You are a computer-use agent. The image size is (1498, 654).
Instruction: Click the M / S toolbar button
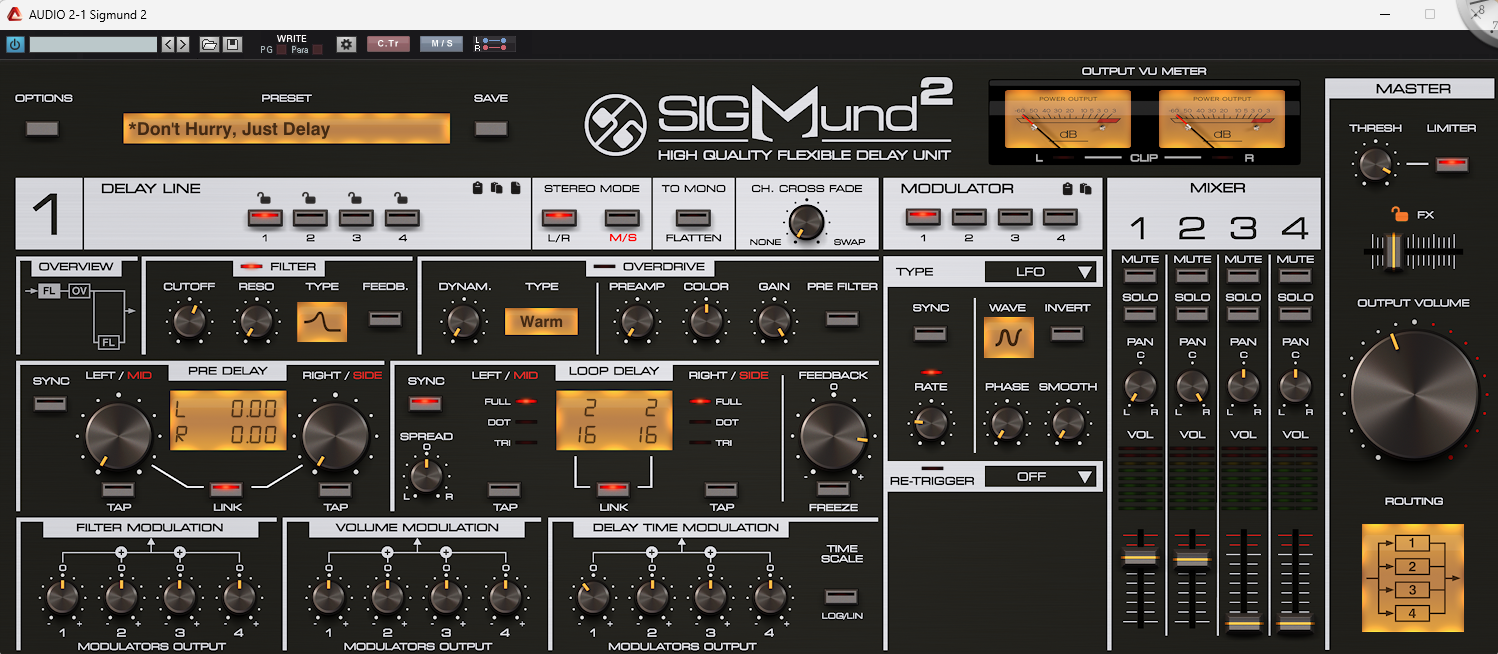[x=441, y=44]
